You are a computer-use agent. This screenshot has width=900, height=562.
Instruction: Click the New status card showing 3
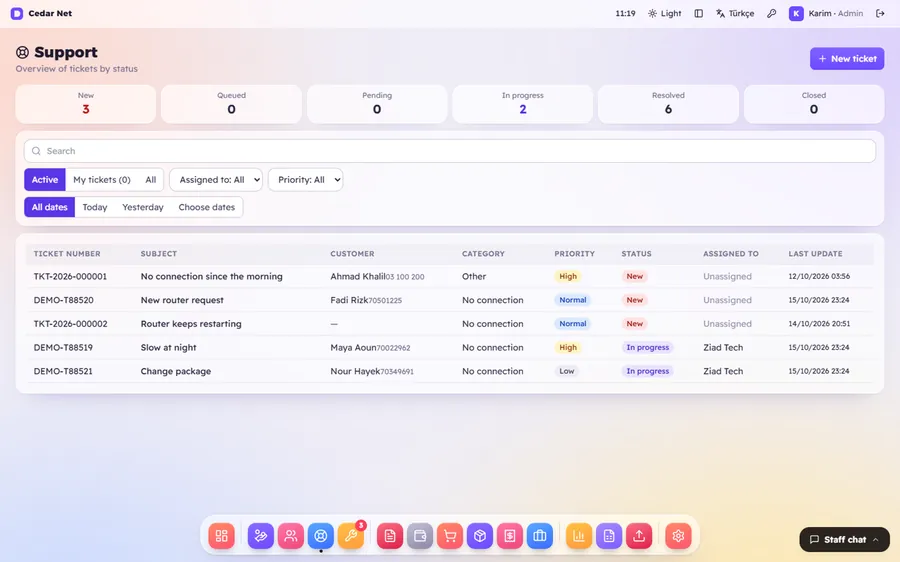[x=86, y=104]
